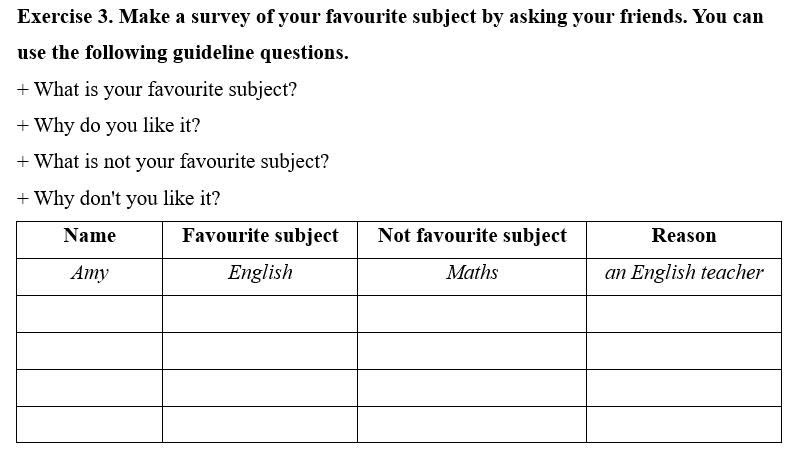Select the "Favourite subject" header cell
This screenshot has height=454, width=798.
point(260,236)
